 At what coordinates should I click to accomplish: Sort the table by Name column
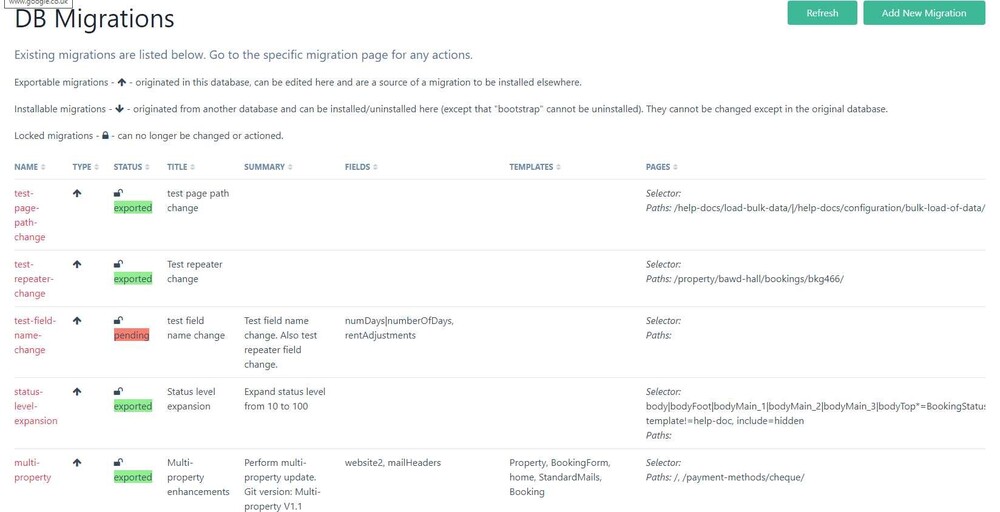click(x=30, y=167)
